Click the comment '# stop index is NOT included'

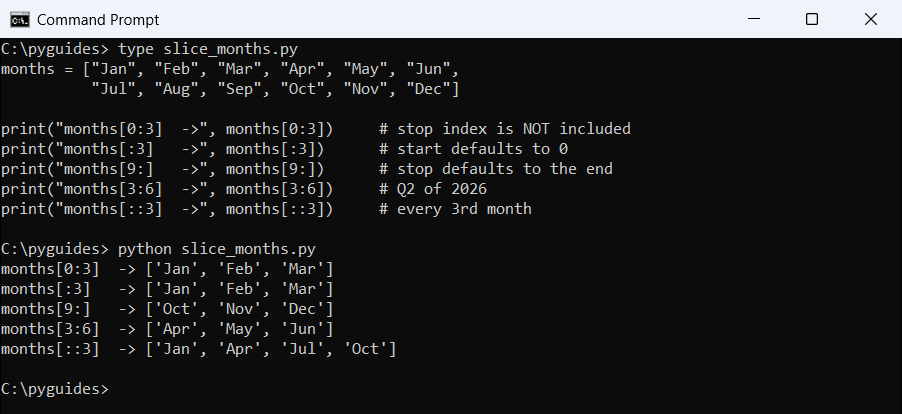pos(505,129)
